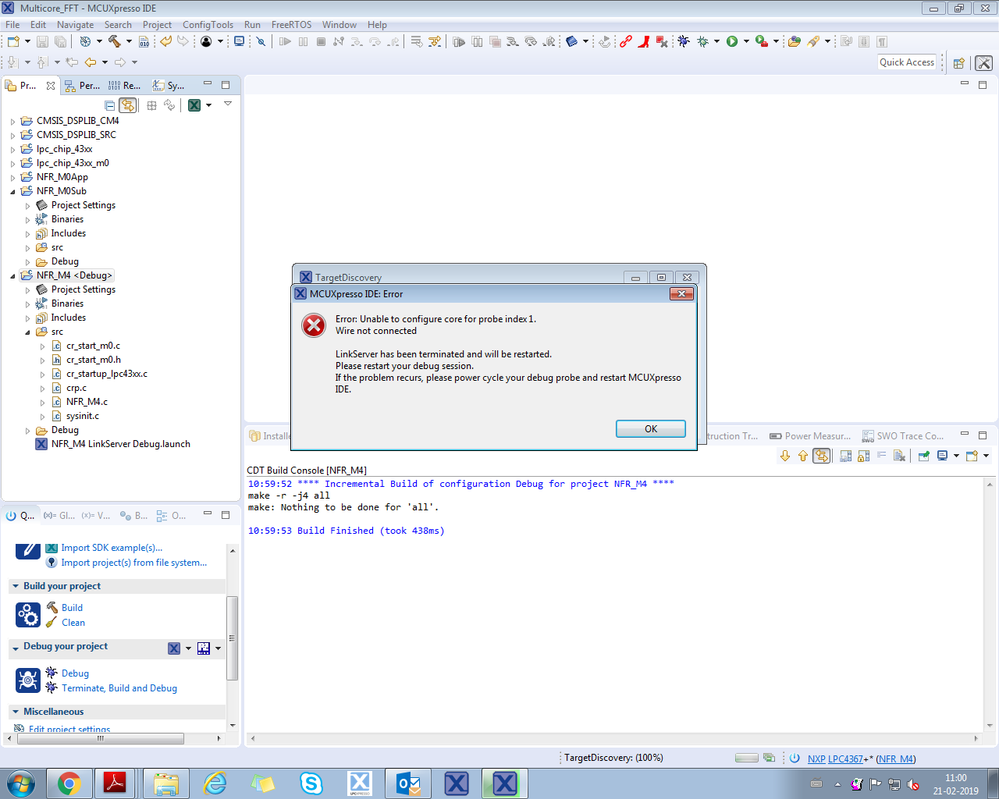Click the hammer Build icon in main toolbar
Image resolution: width=999 pixels, height=799 pixels.
(115, 41)
